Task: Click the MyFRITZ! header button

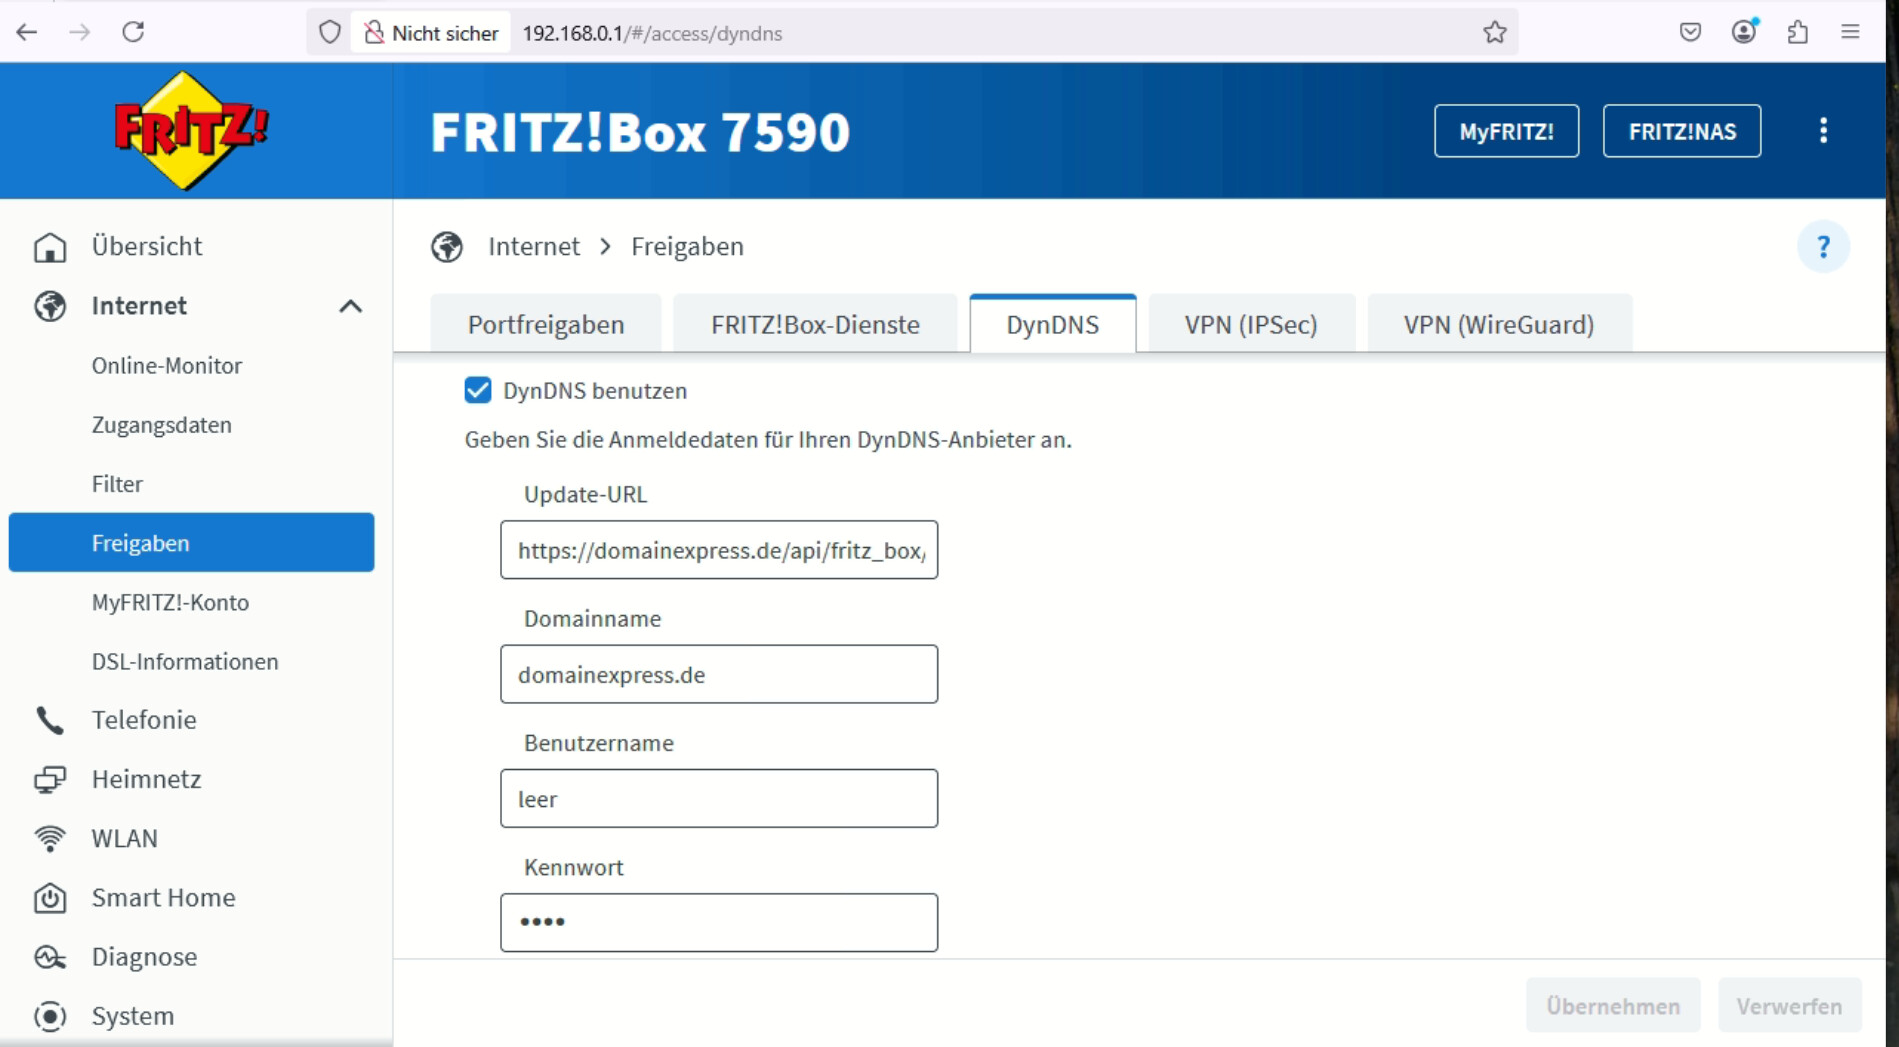Action: click(1506, 131)
